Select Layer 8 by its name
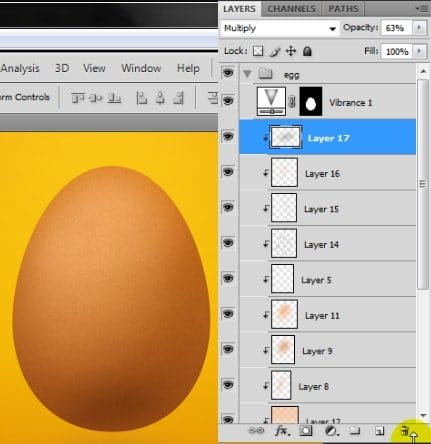This screenshot has width=431, height=444. [314, 387]
